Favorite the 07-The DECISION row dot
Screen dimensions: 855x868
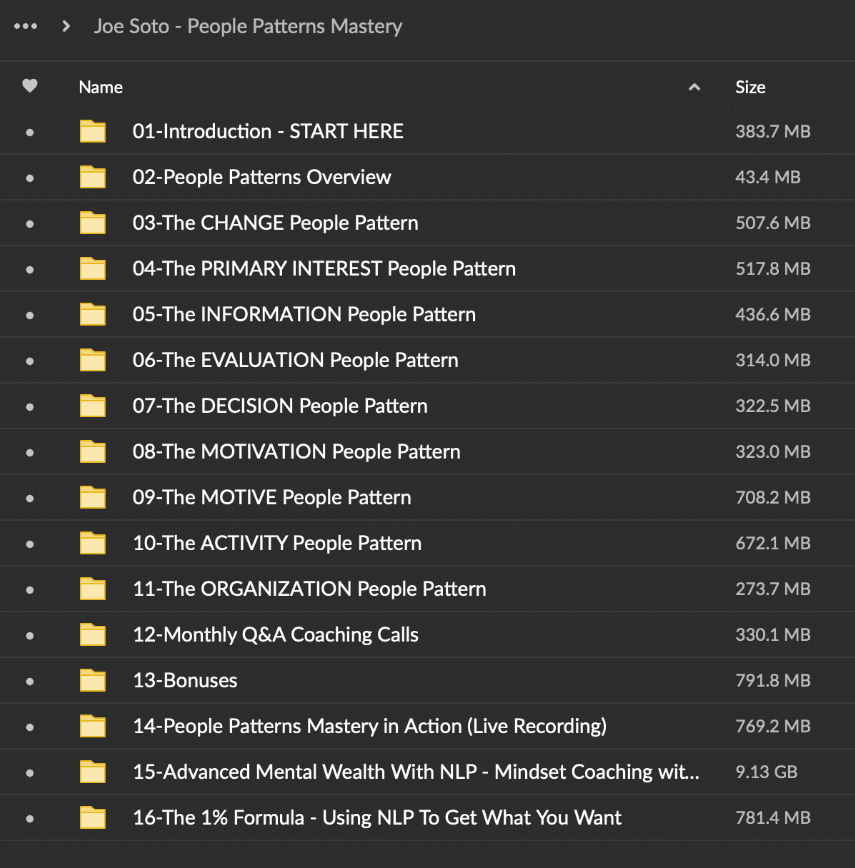(x=30, y=407)
